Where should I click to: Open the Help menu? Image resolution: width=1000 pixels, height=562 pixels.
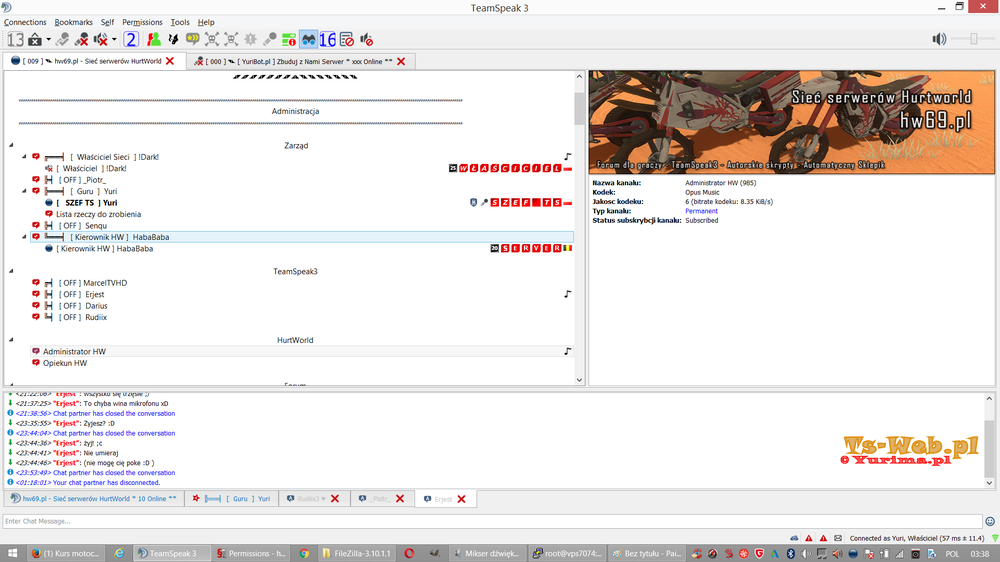pyautogui.click(x=206, y=22)
